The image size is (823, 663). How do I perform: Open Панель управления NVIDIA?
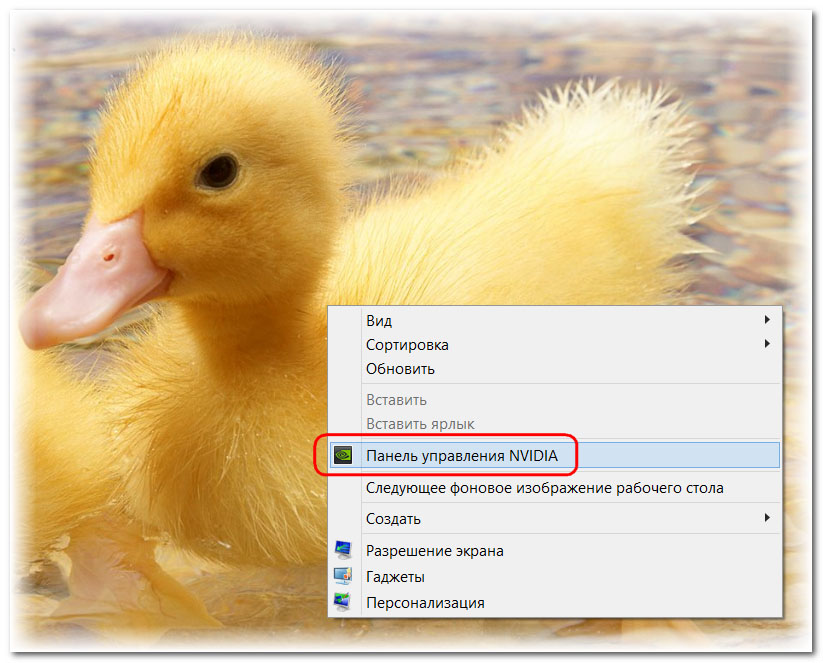[x=555, y=455]
